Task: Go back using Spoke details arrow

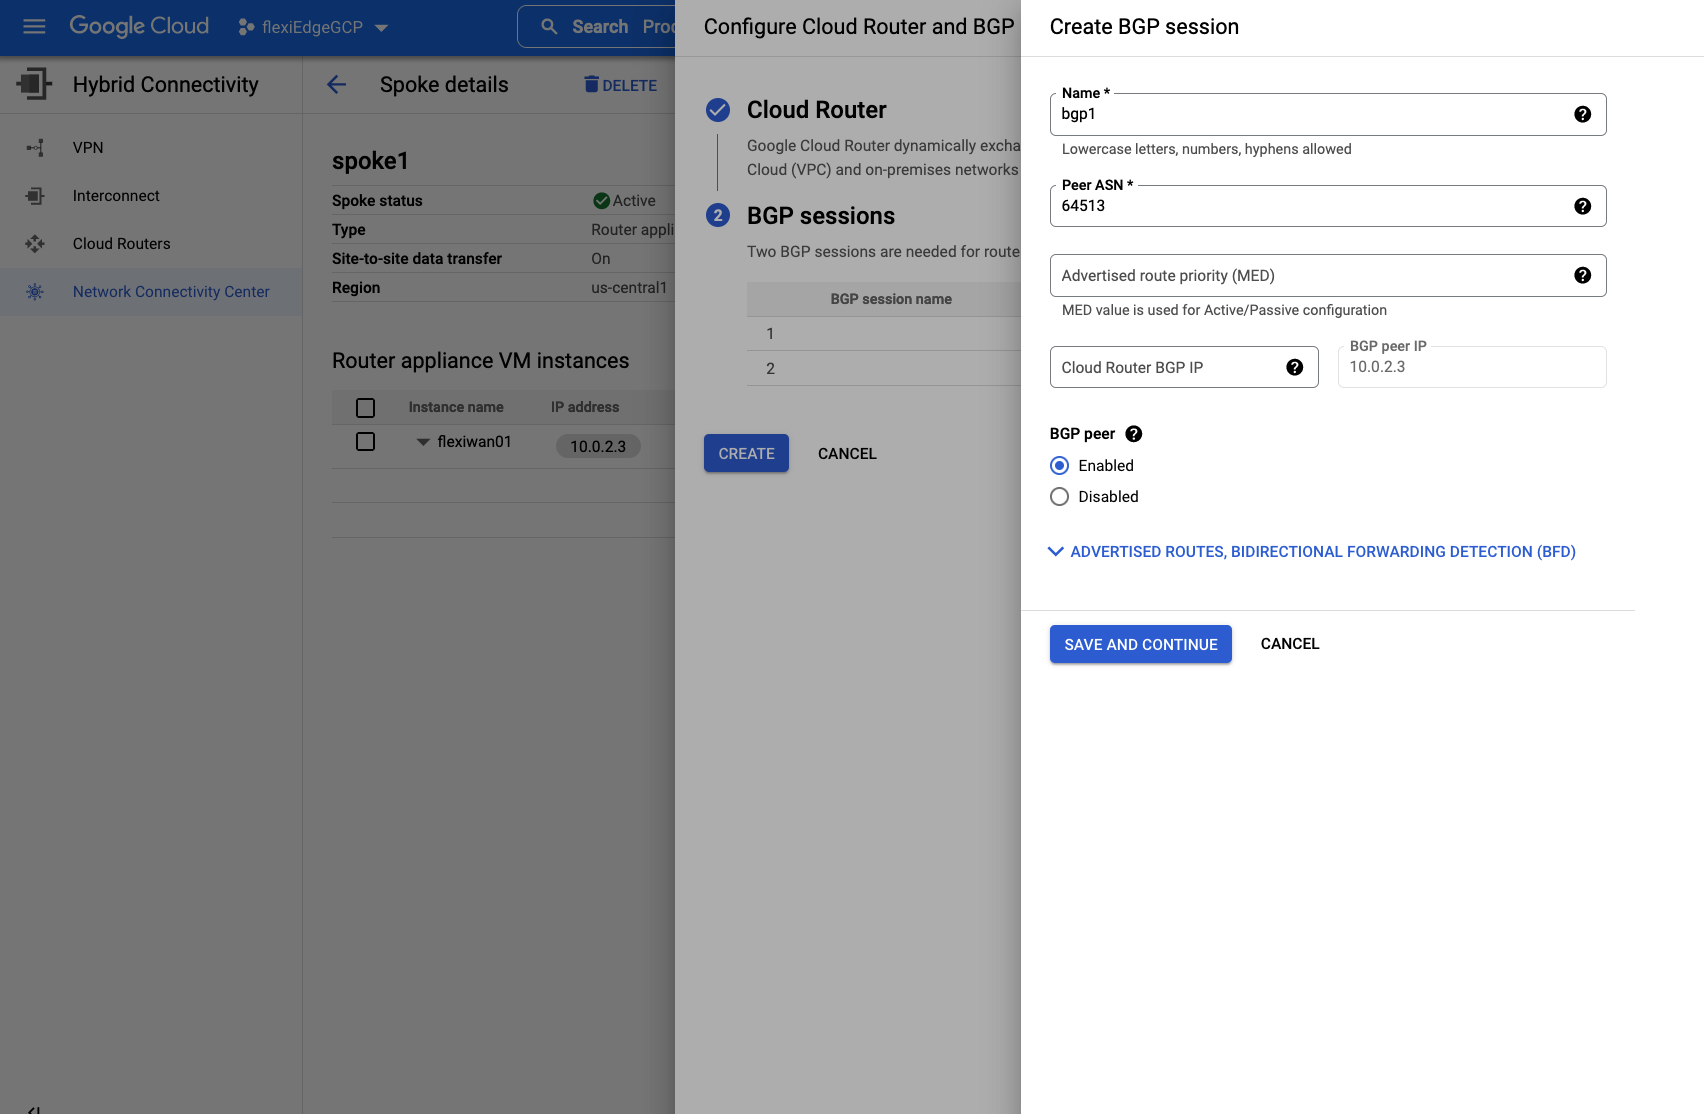Action: [x=337, y=85]
